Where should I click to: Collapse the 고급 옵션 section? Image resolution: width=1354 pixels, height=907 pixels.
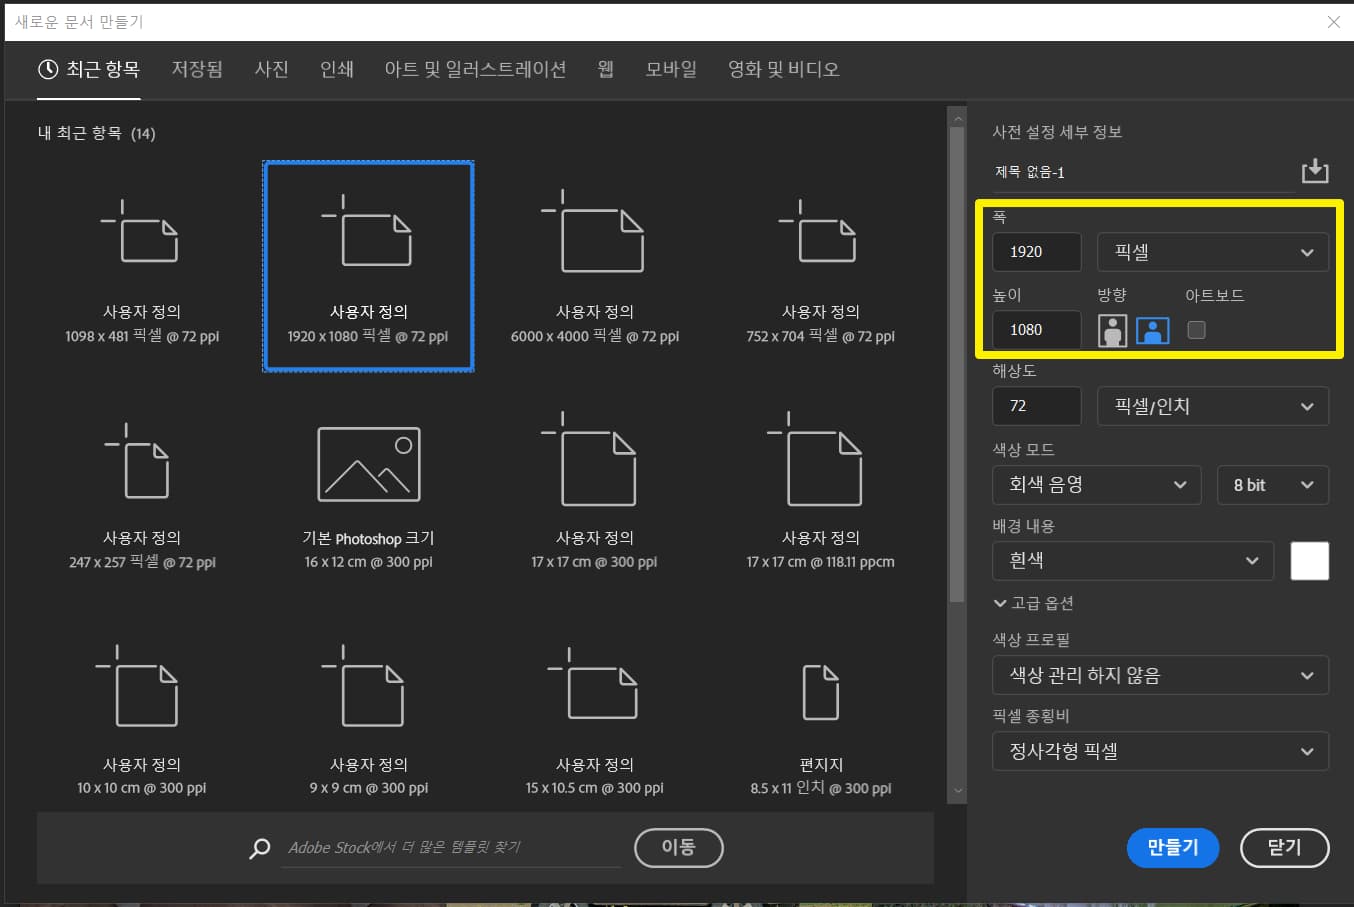(1033, 603)
